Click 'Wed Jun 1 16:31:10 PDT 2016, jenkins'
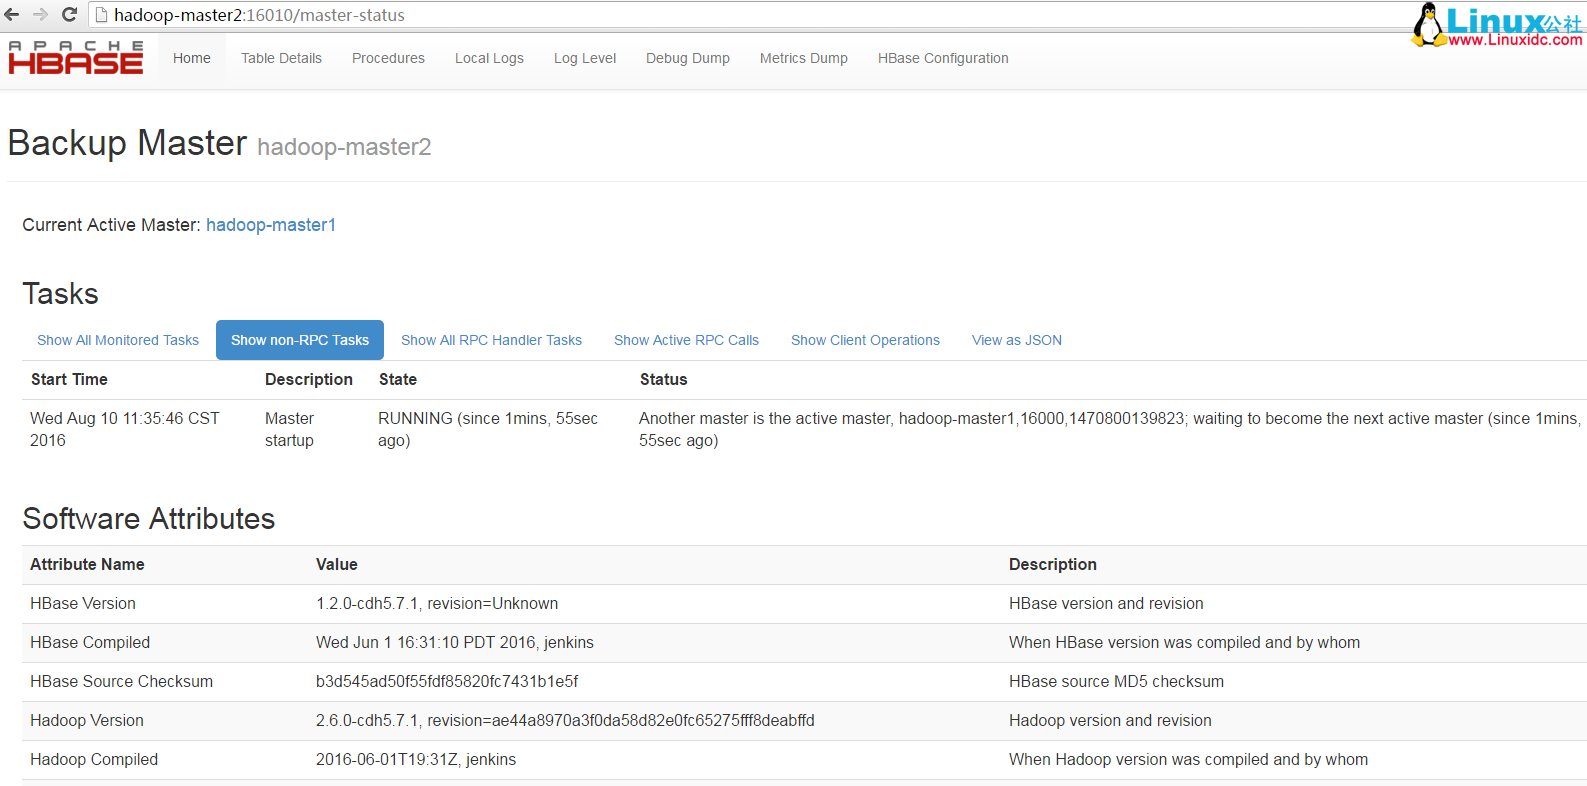The width and height of the screenshot is (1587, 786). (455, 642)
